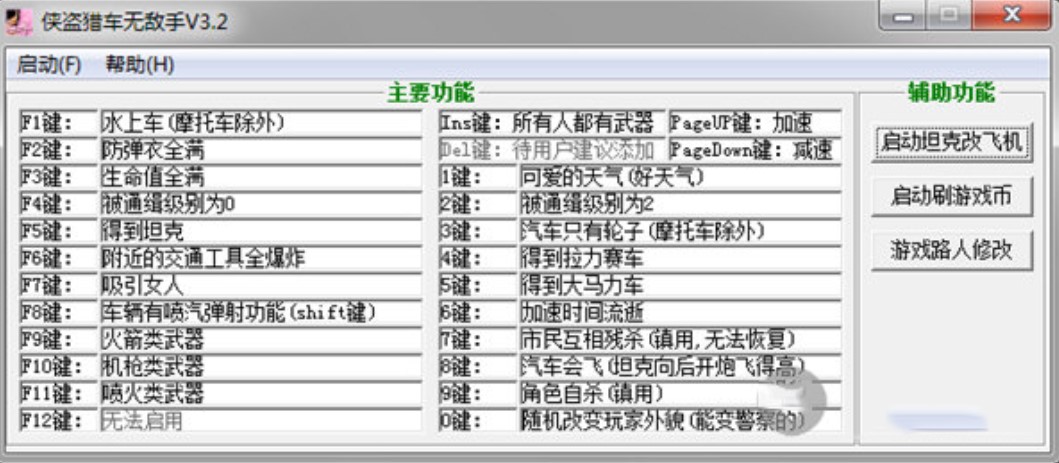
Task: Click the F12键 label
Action: point(59,420)
